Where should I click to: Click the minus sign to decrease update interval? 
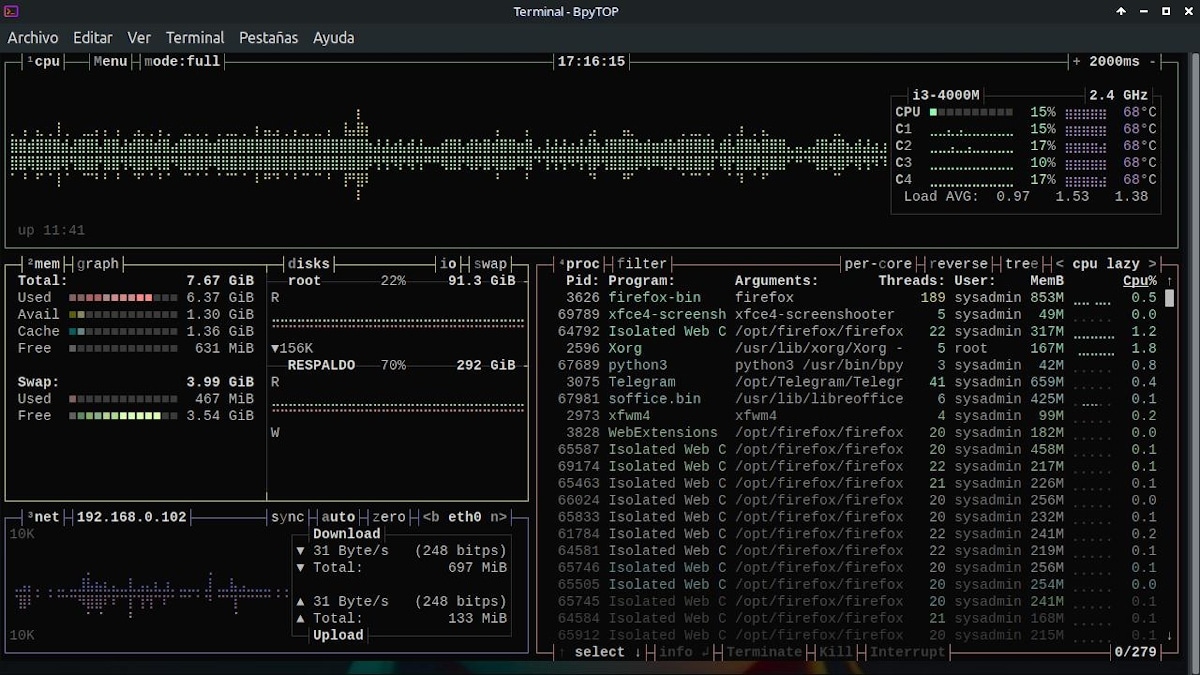point(1153,61)
